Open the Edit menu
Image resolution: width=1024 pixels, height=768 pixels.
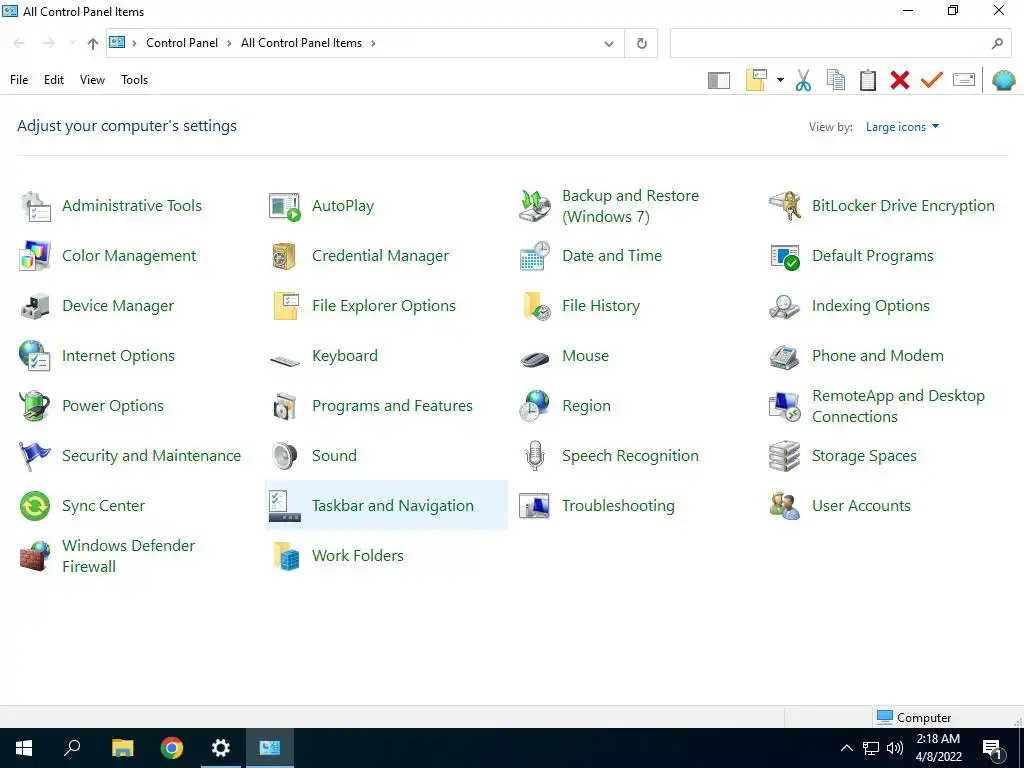[54, 80]
